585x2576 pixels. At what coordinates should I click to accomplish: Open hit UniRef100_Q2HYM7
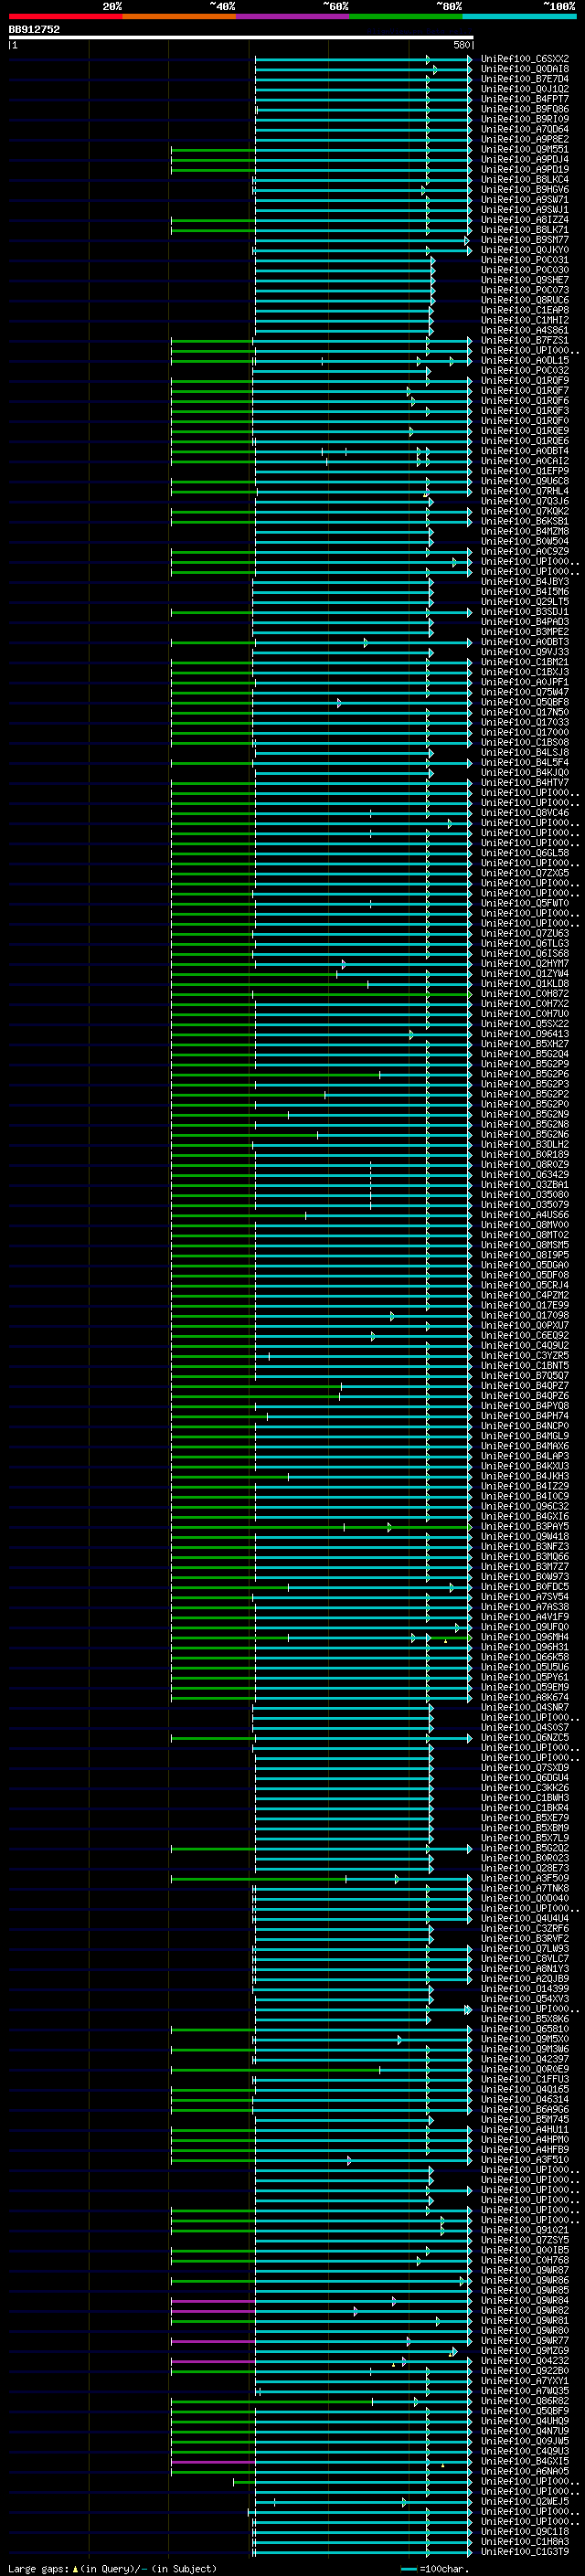pyautogui.click(x=525, y=963)
